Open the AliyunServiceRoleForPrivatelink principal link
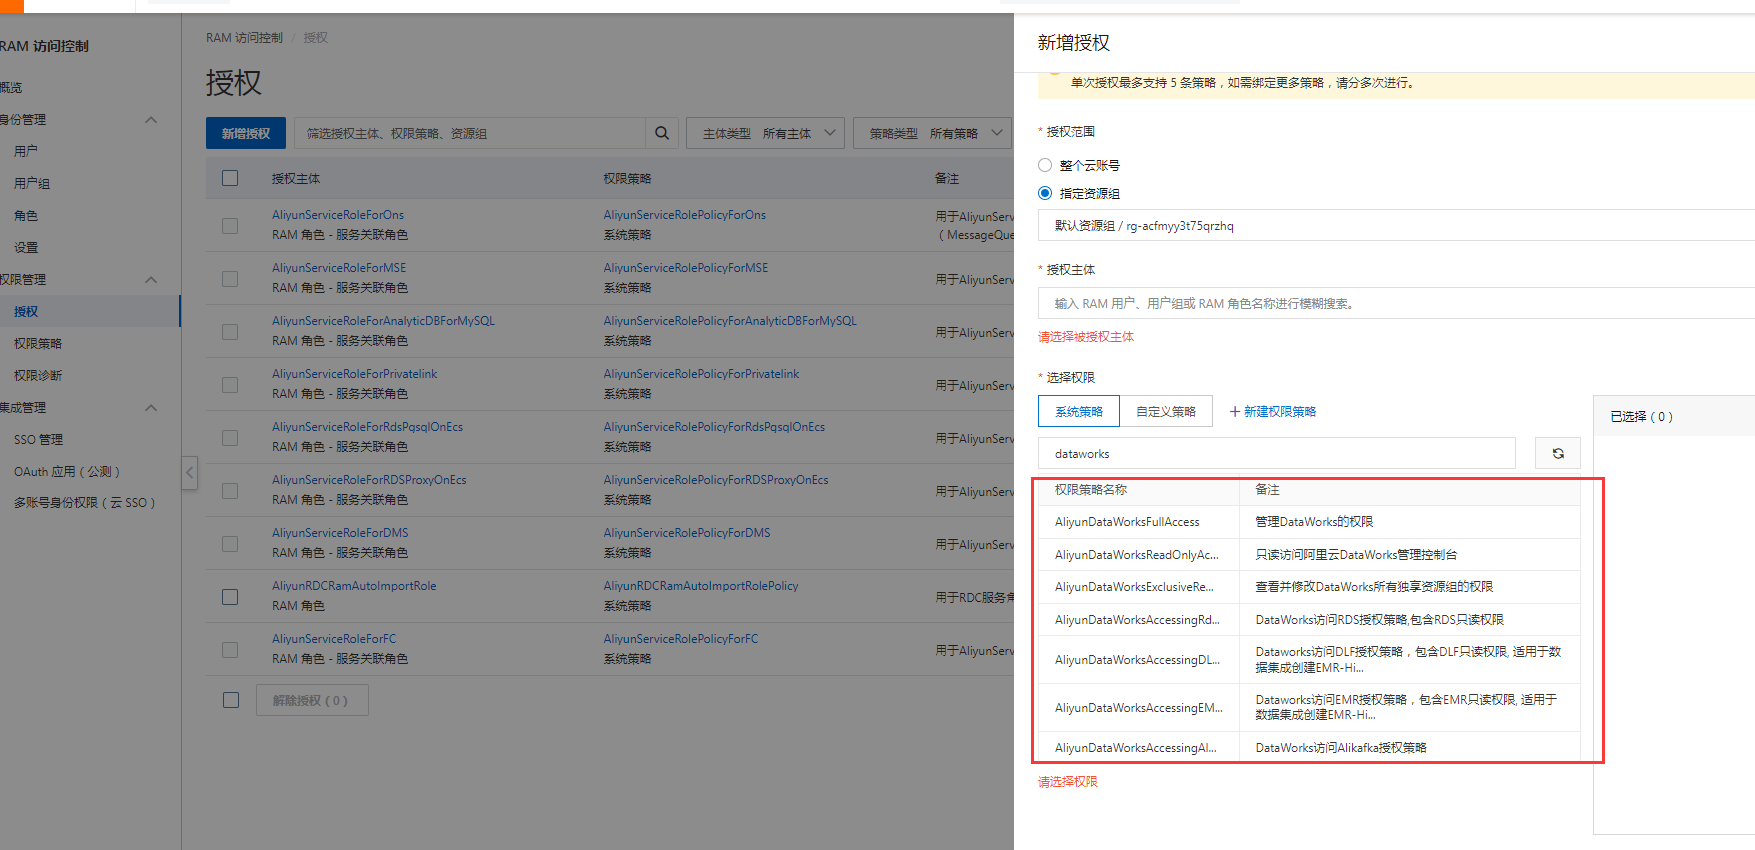1755x850 pixels. (355, 374)
